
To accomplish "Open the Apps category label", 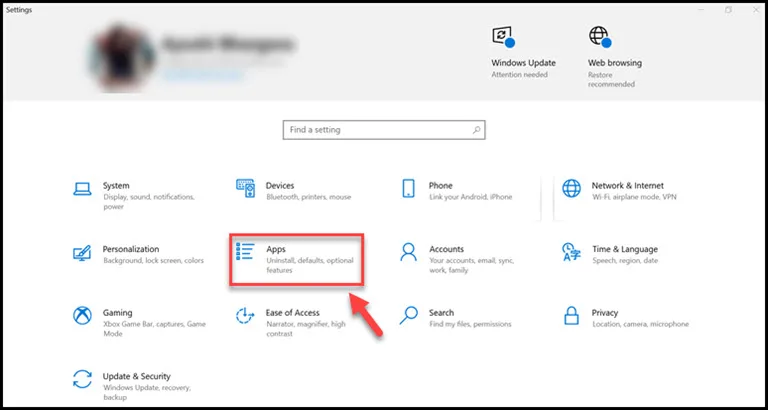I will [x=276, y=249].
